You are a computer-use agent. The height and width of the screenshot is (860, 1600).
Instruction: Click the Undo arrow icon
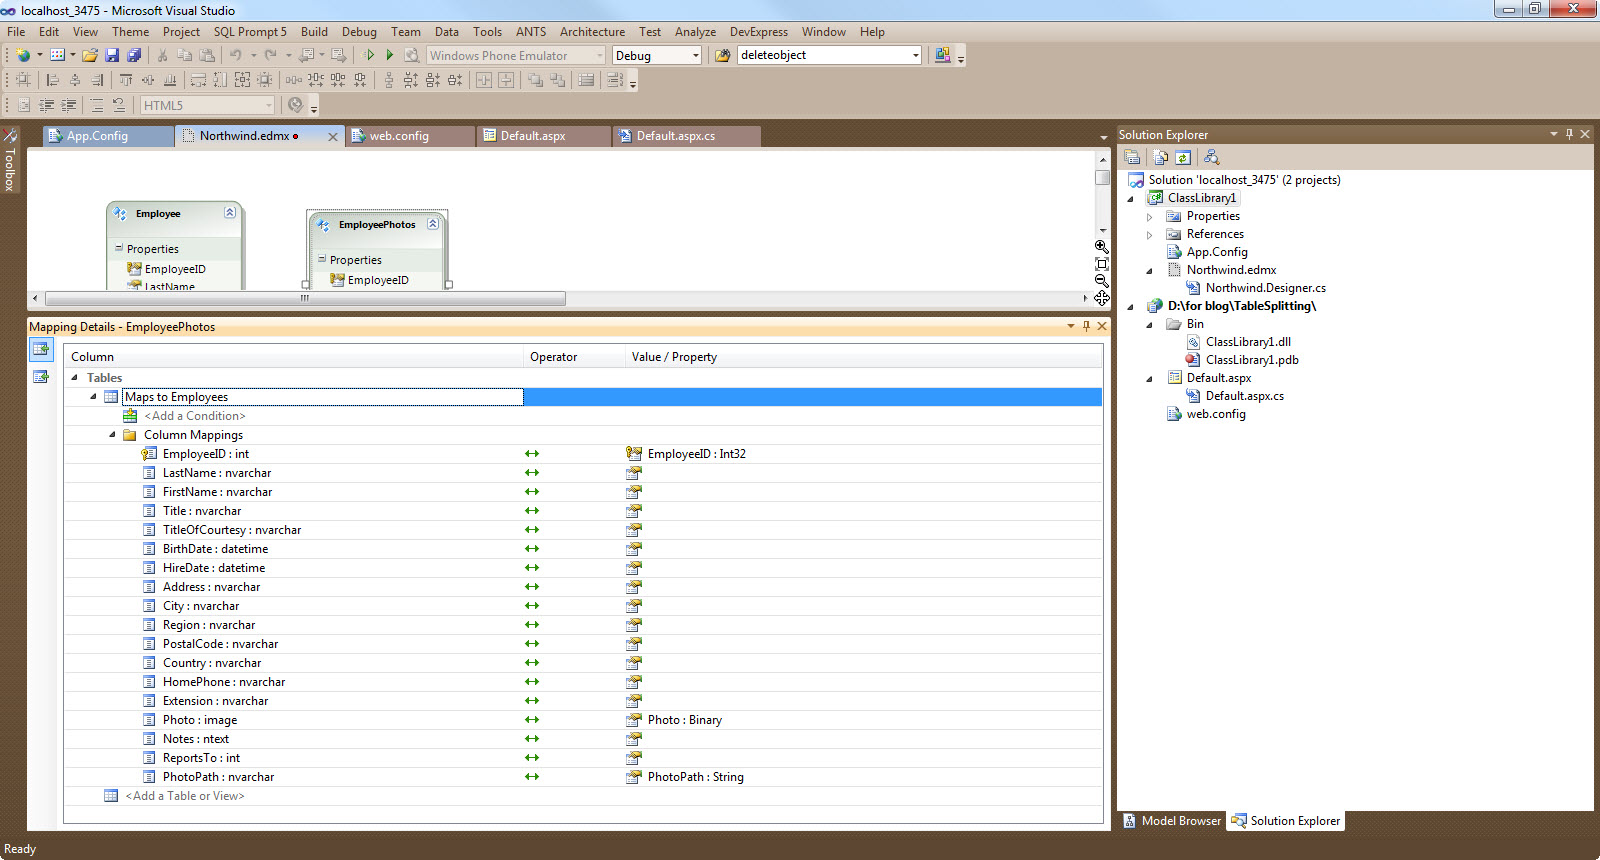tap(236, 55)
